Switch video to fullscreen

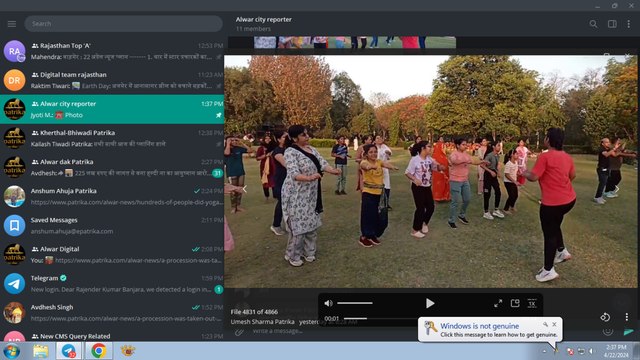(498, 303)
